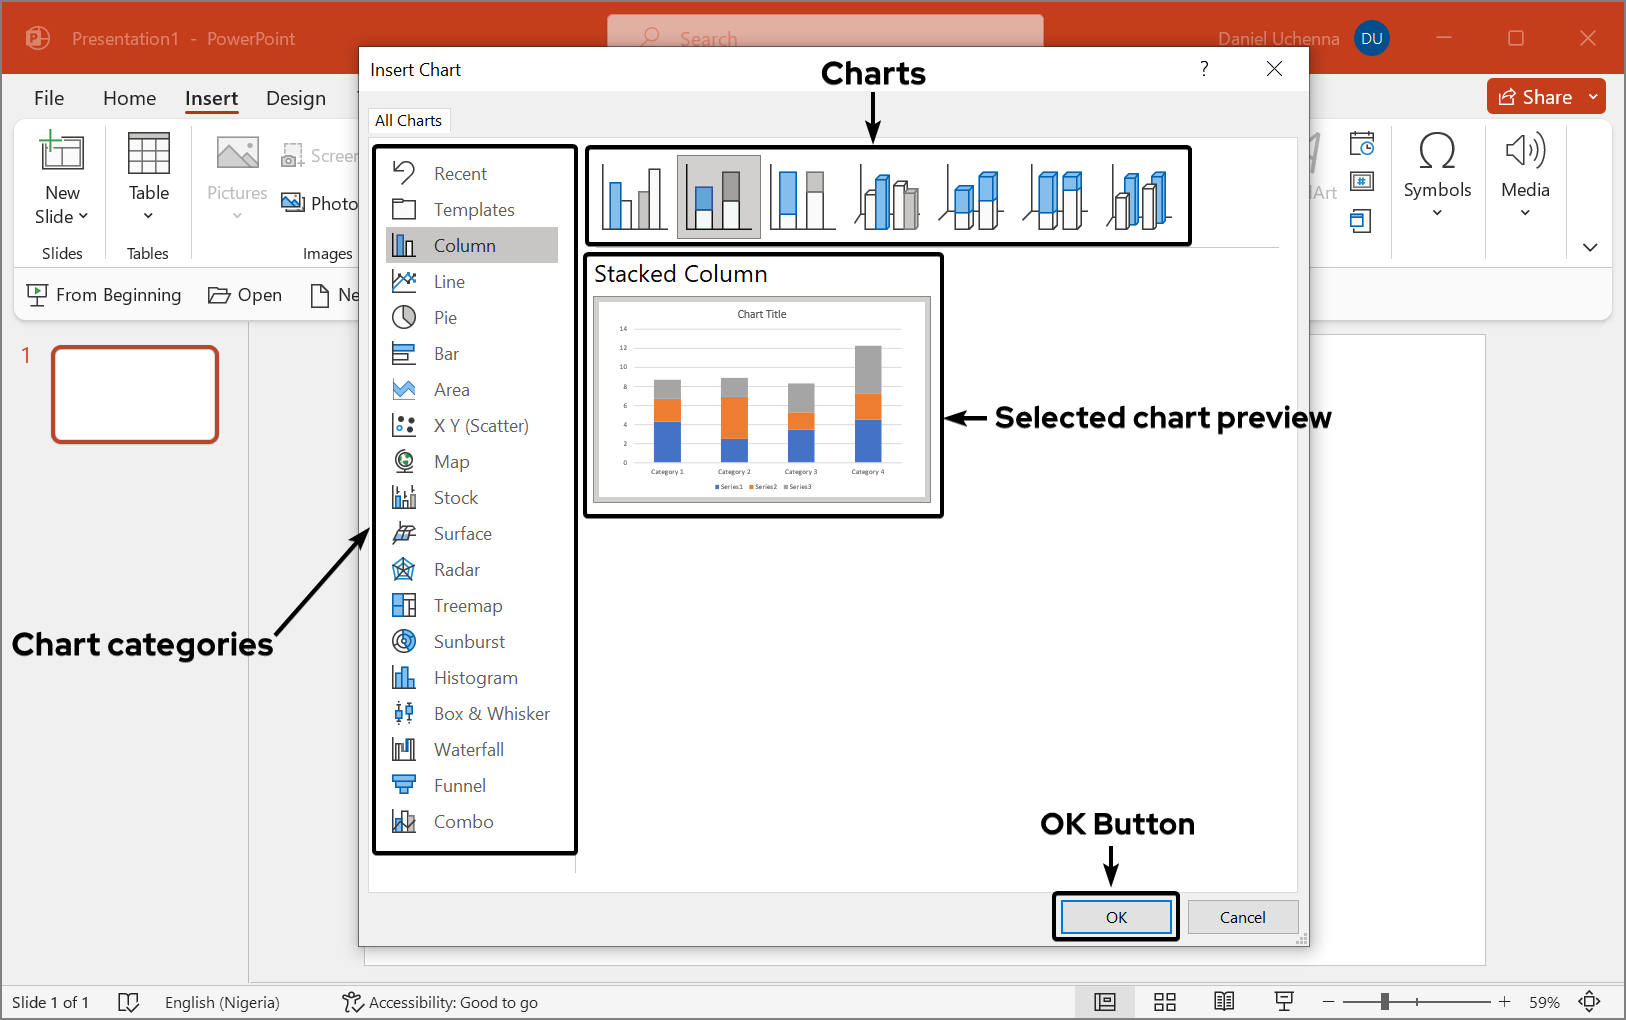
Task: Choose the 3-D Stacked Column subtype
Action: click(x=970, y=196)
